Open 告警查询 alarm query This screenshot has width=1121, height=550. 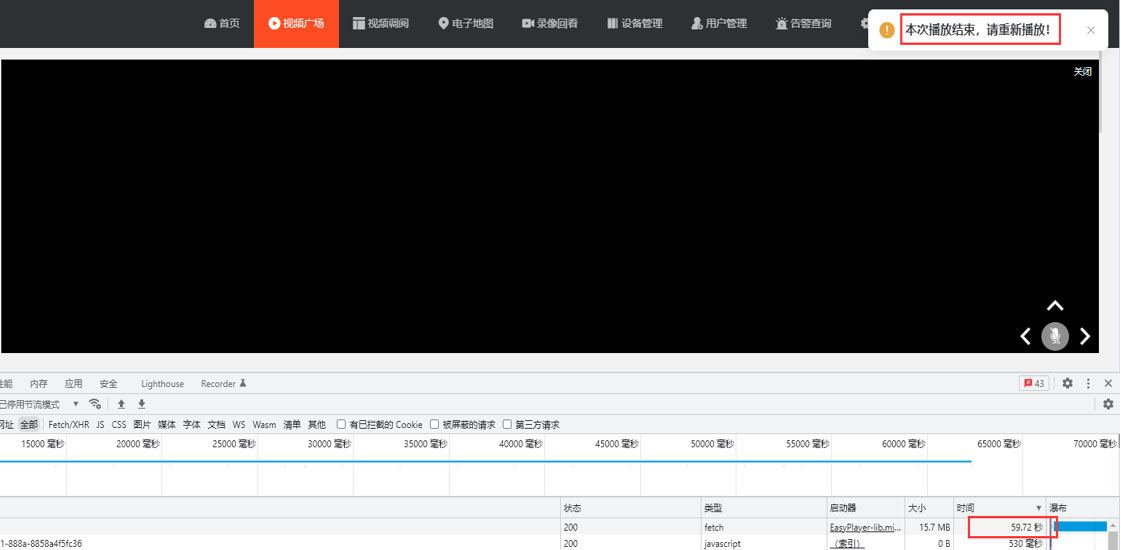[x=804, y=24]
